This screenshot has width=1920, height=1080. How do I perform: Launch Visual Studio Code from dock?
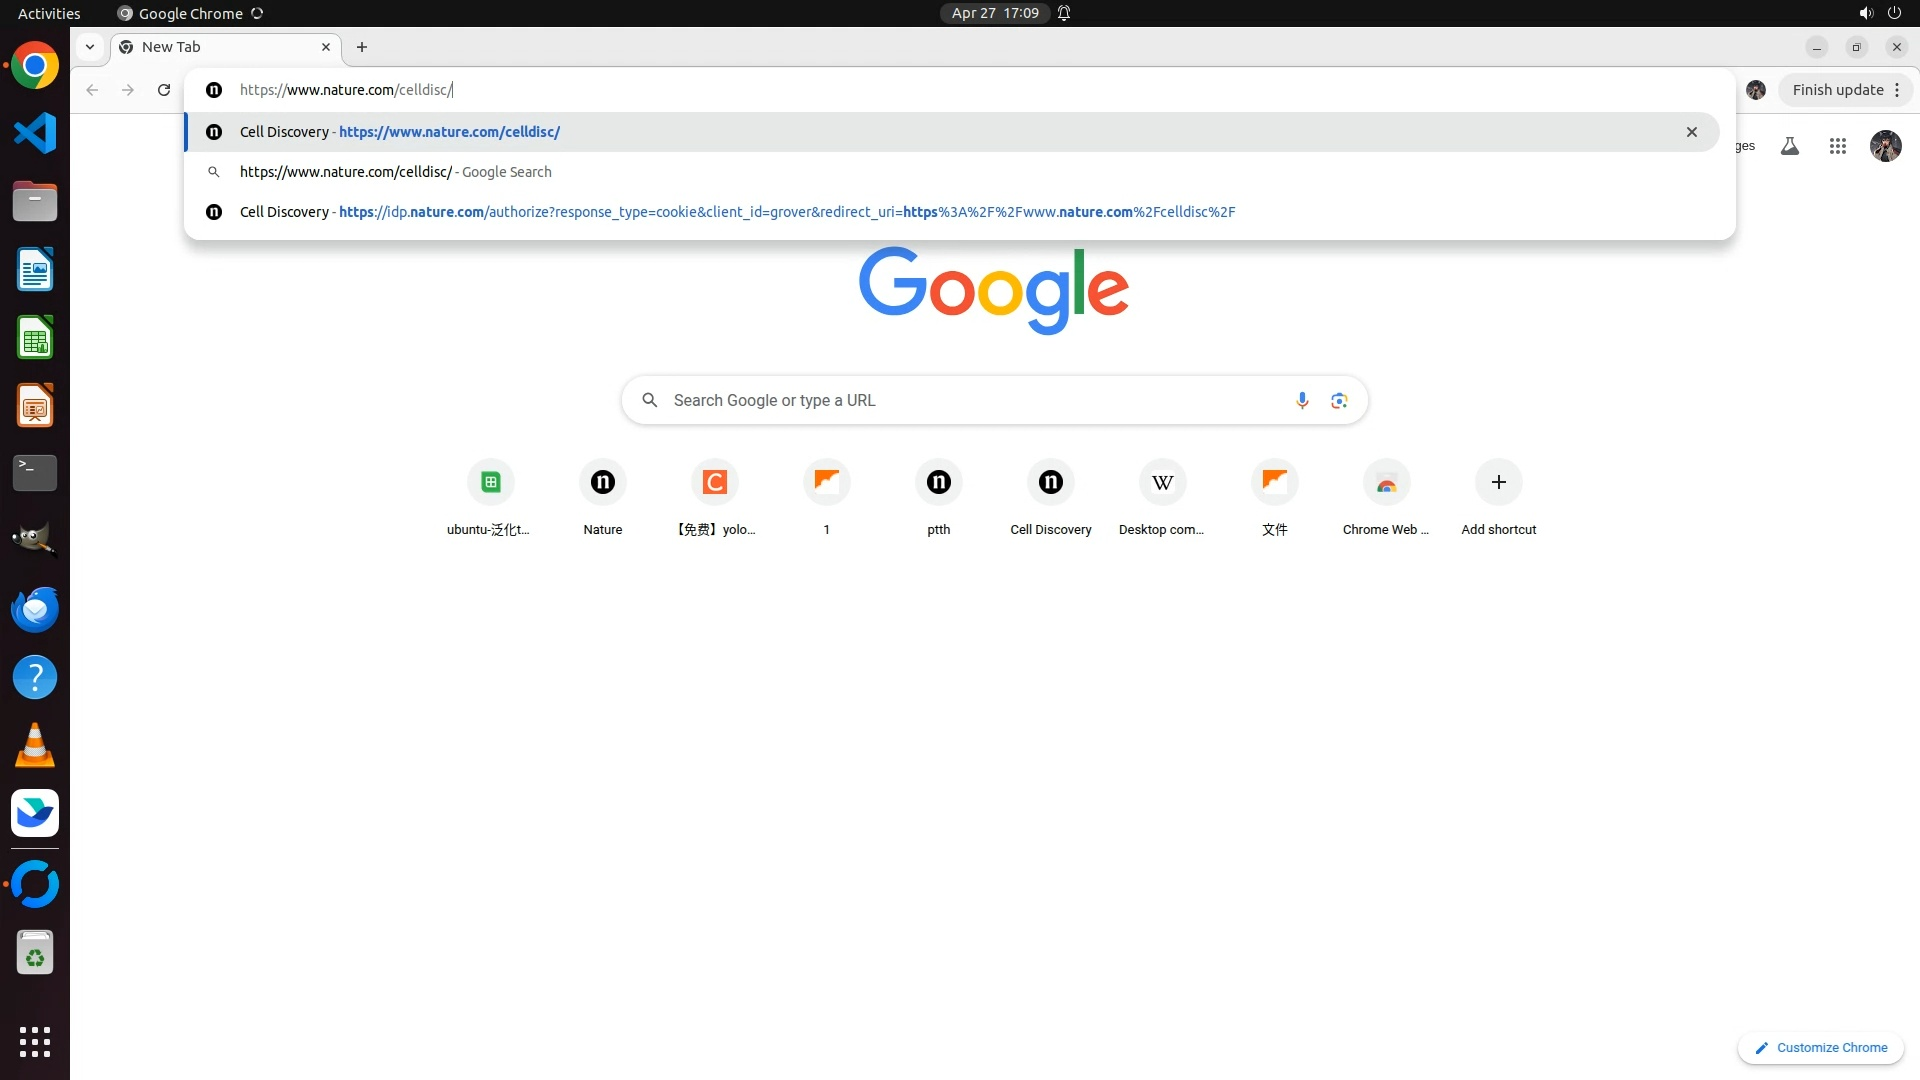click(x=35, y=134)
